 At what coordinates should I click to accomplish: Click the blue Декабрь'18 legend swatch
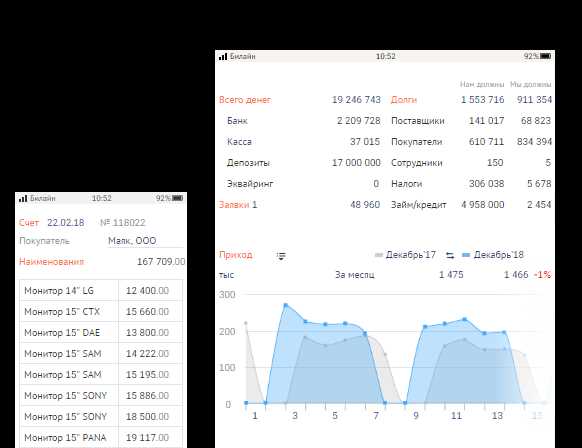tap(466, 255)
